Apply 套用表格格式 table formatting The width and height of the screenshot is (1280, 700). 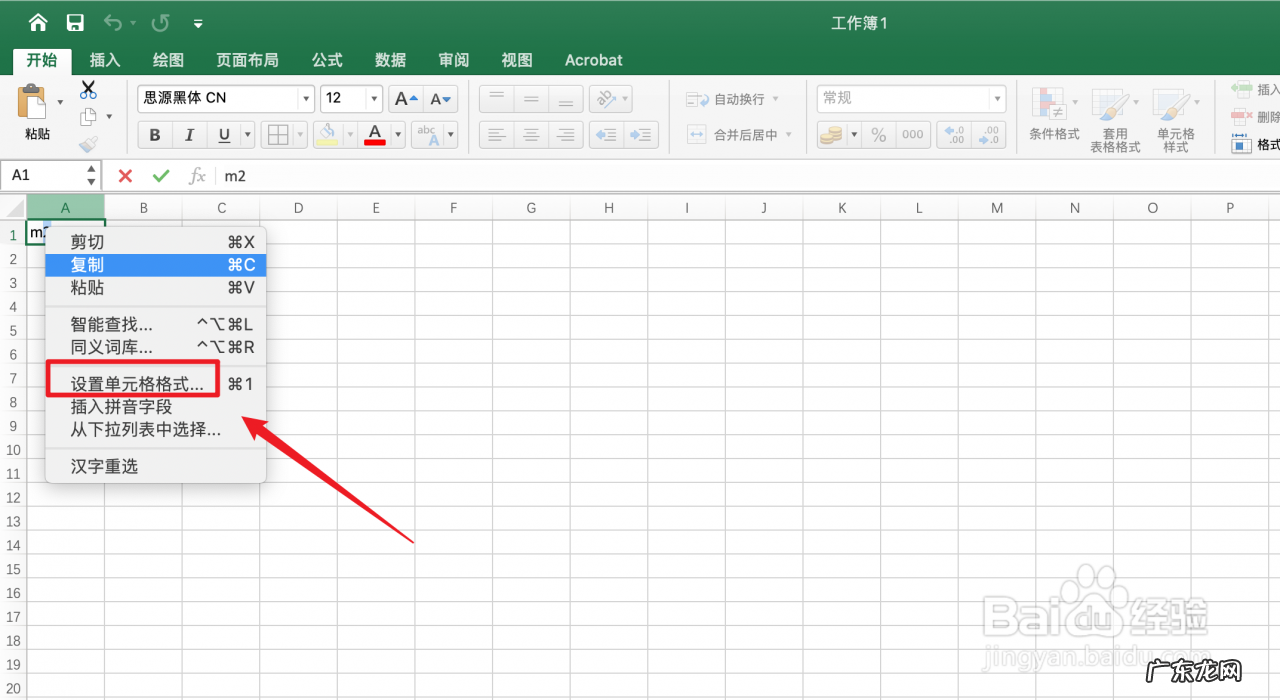1114,118
